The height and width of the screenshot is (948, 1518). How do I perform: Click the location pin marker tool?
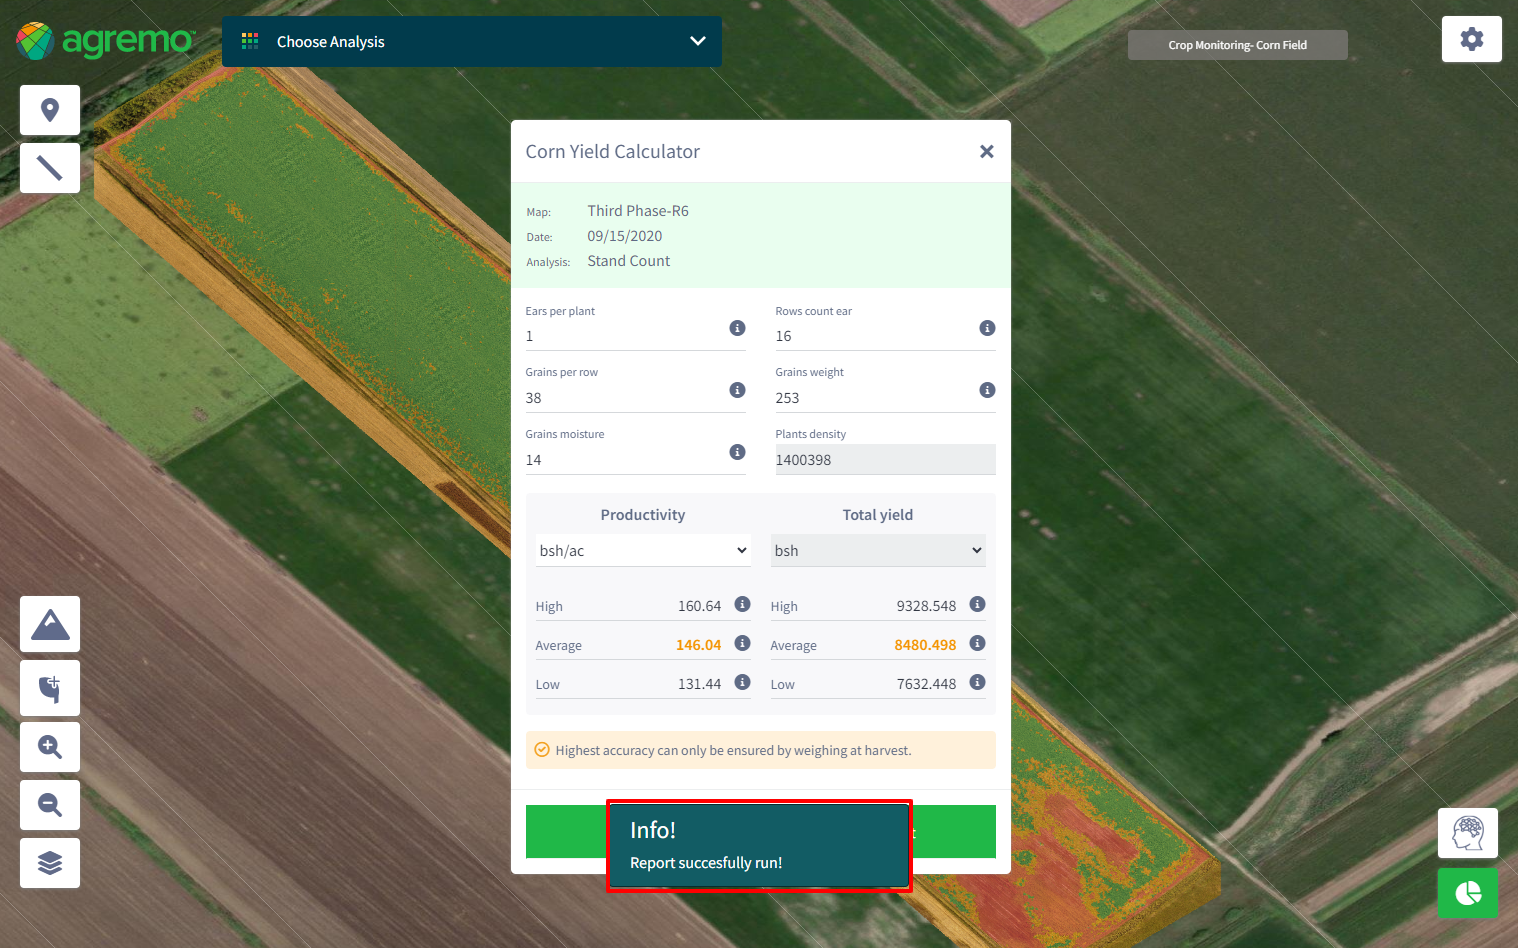tap(50, 110)
